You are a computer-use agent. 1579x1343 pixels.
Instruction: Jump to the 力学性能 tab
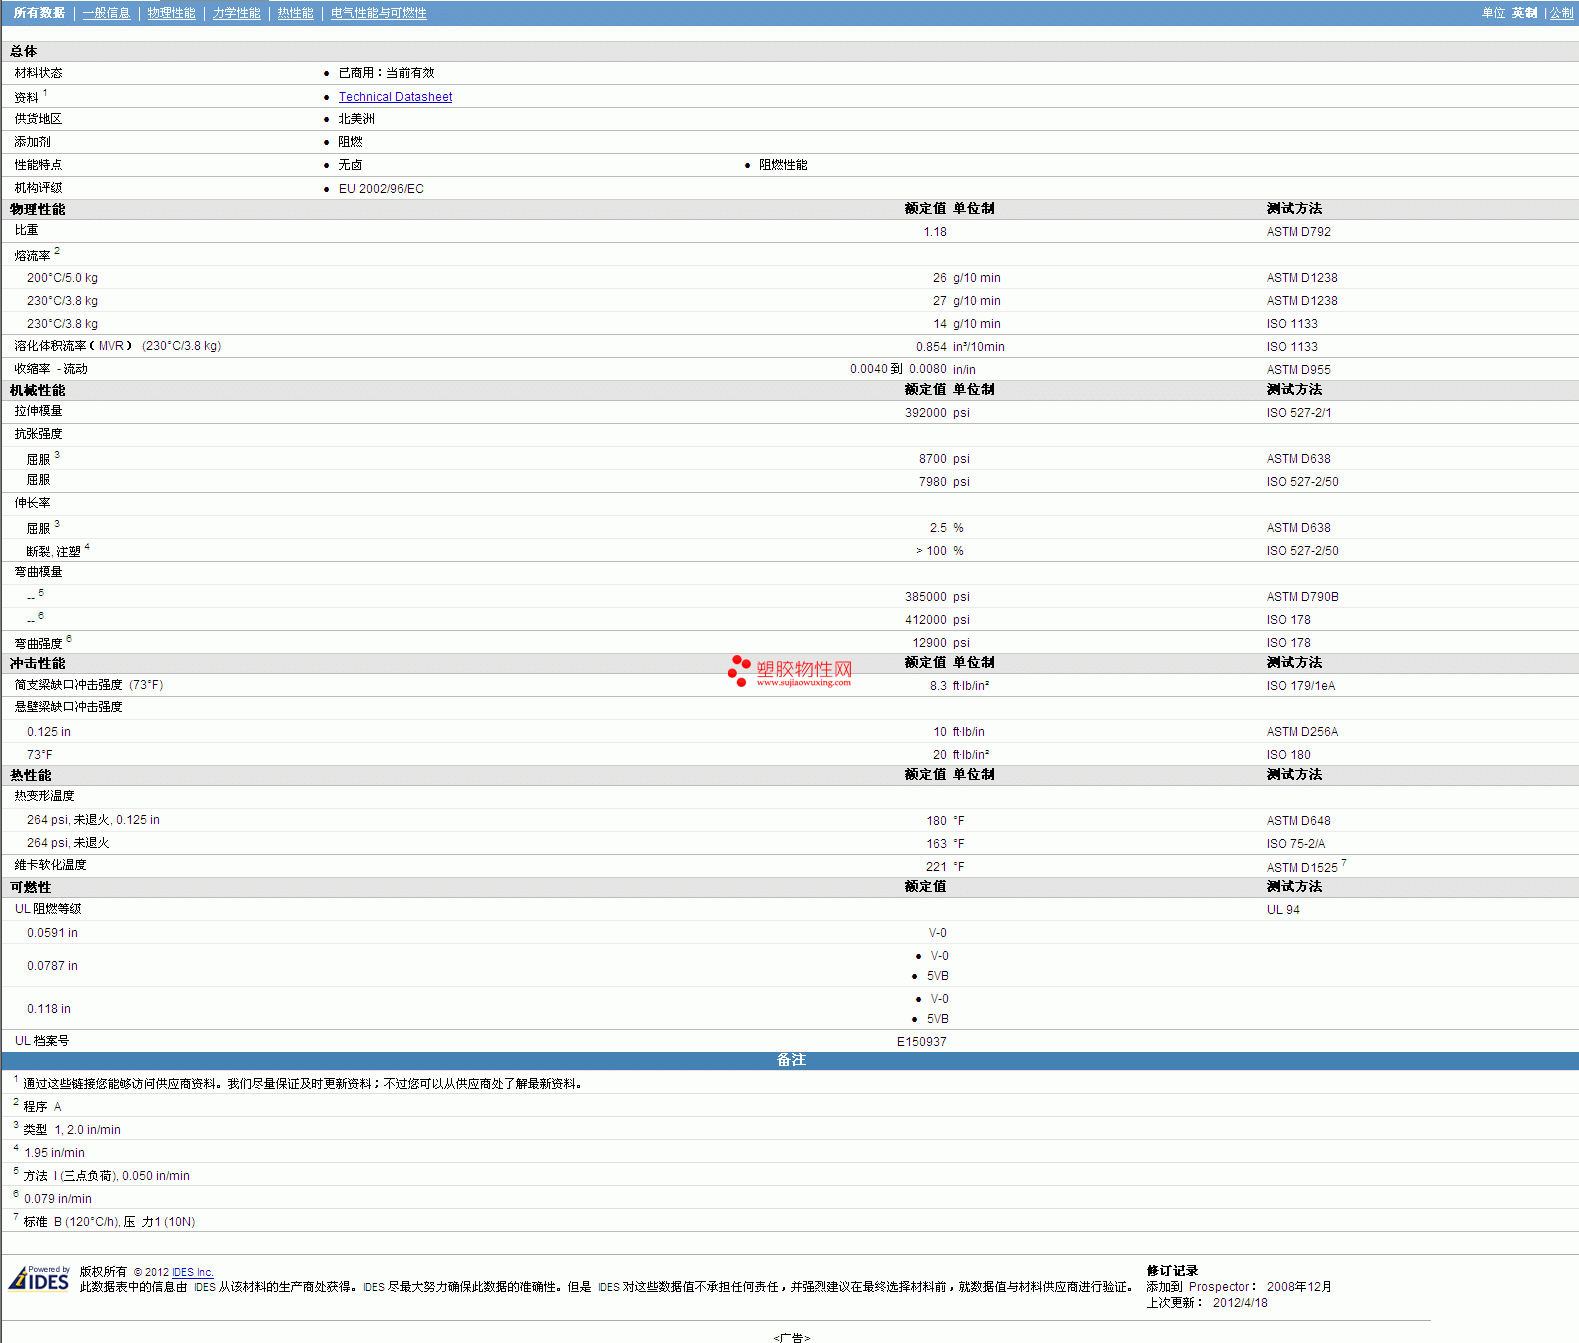tap(236, 13)
